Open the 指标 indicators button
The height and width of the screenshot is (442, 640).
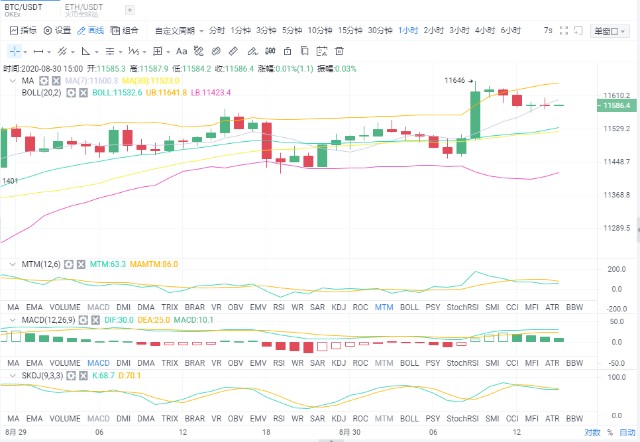(23, 30)
